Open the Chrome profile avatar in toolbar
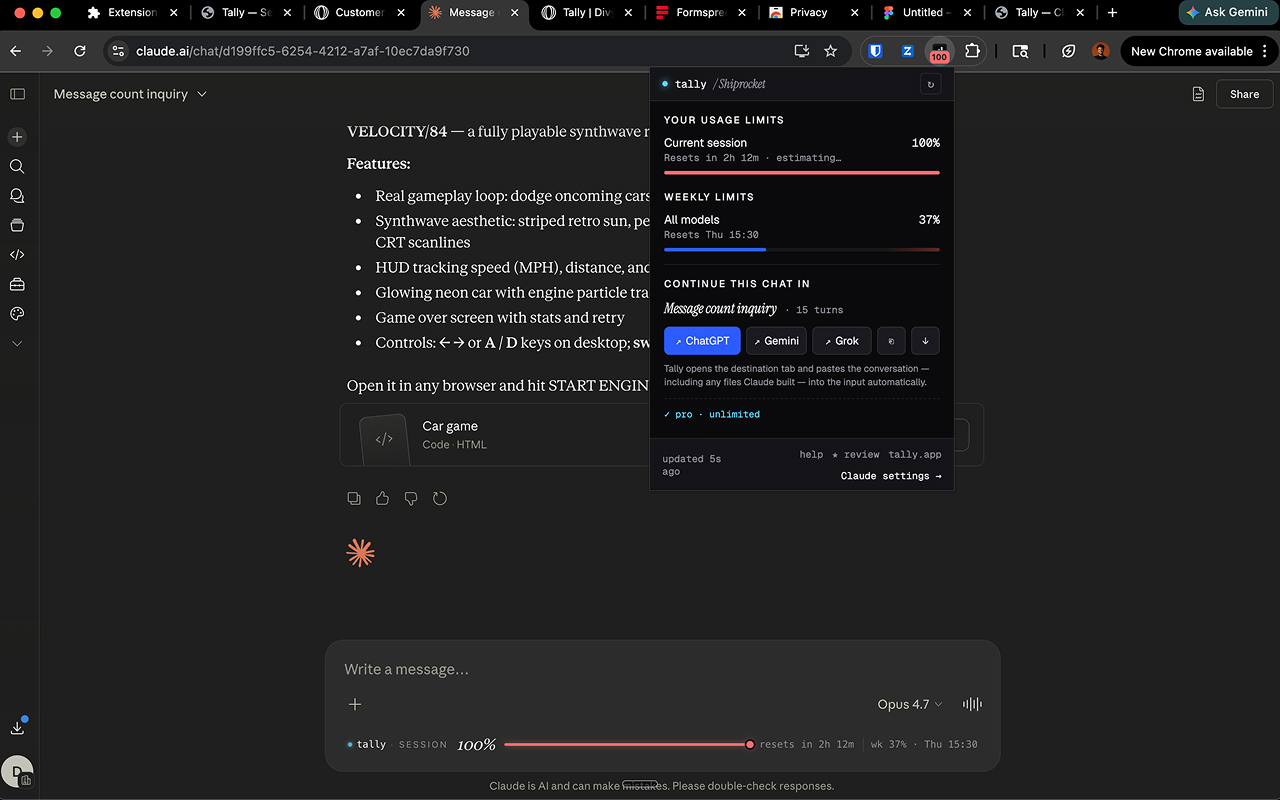Image resolution: width=1280 pixels, height=800 pixels. tap(1101, 51)
